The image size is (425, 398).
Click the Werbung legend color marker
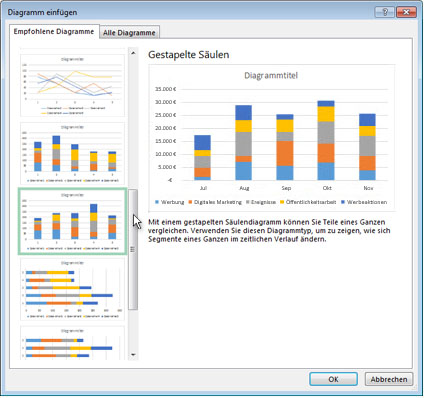(x=157, y=202)
